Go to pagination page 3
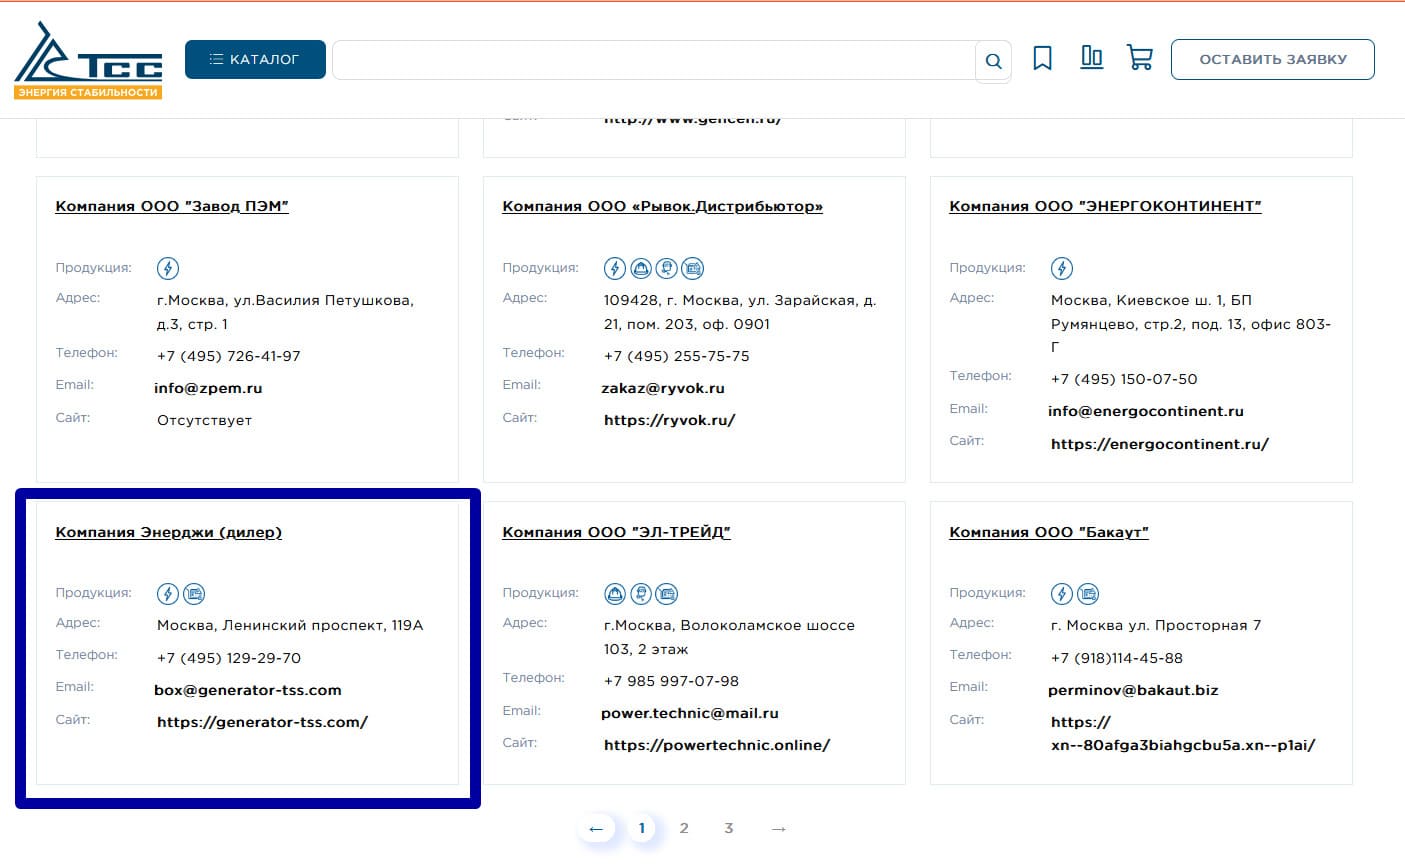This screenshot has height=867, width=1405. click(729, 828)
